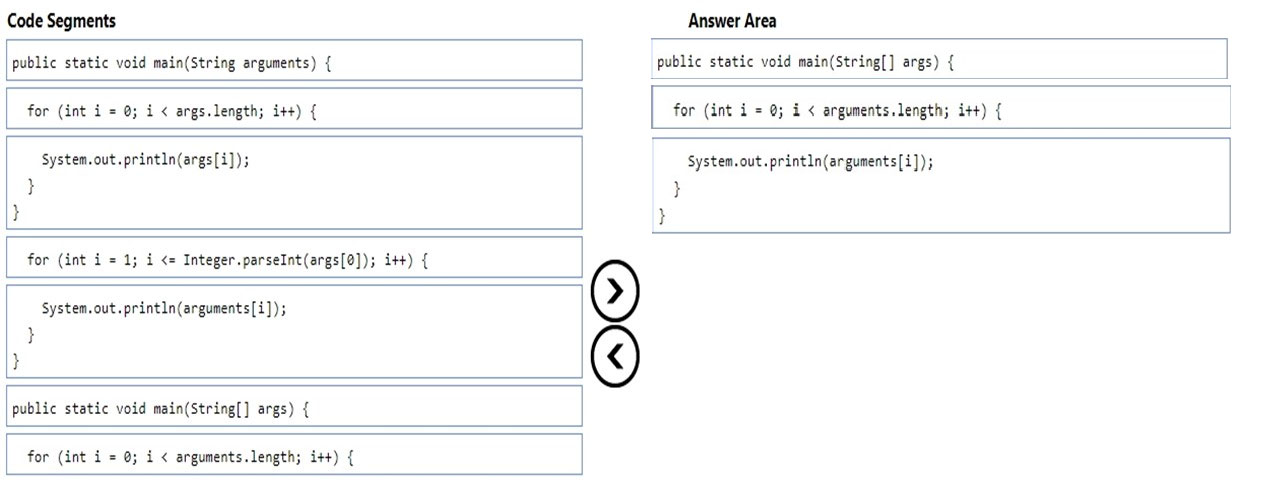This screenshot has height=492, width=1275.
Task: Select System.out.println(args[i]) code segment
Action: pos(294,183)
